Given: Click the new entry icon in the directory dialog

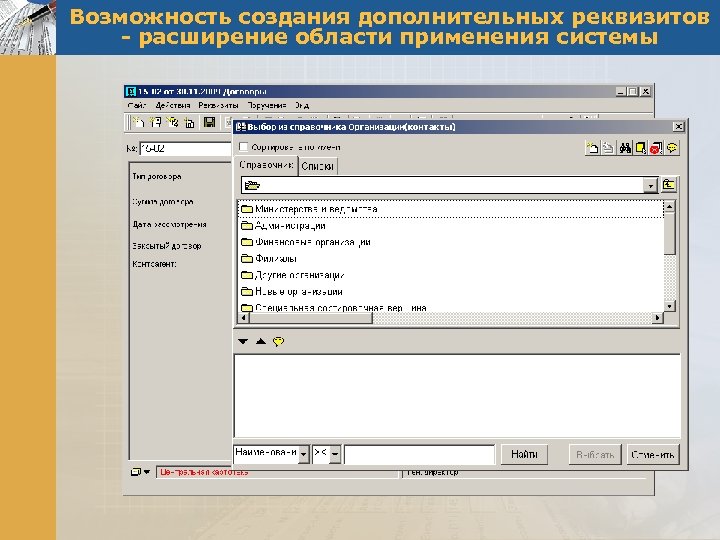Looking at the screenshot, I should point(592,148).
